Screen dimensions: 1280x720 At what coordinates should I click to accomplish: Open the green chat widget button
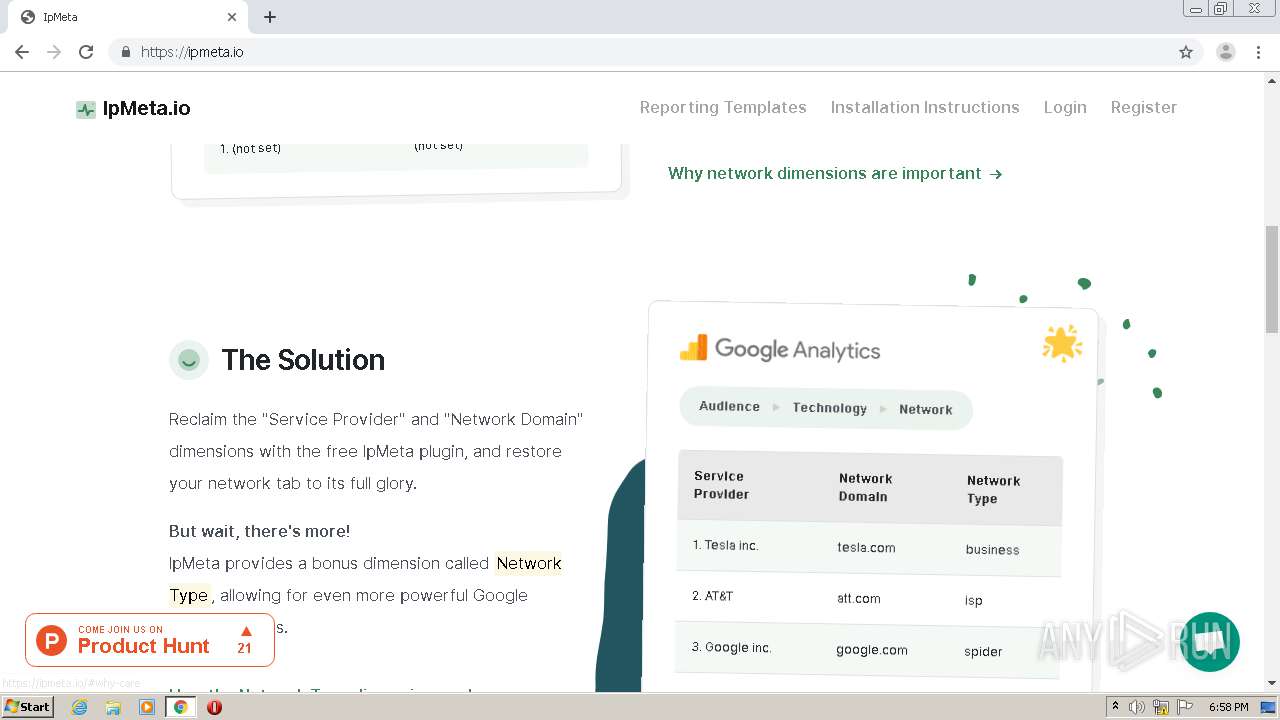point(1210,642)
